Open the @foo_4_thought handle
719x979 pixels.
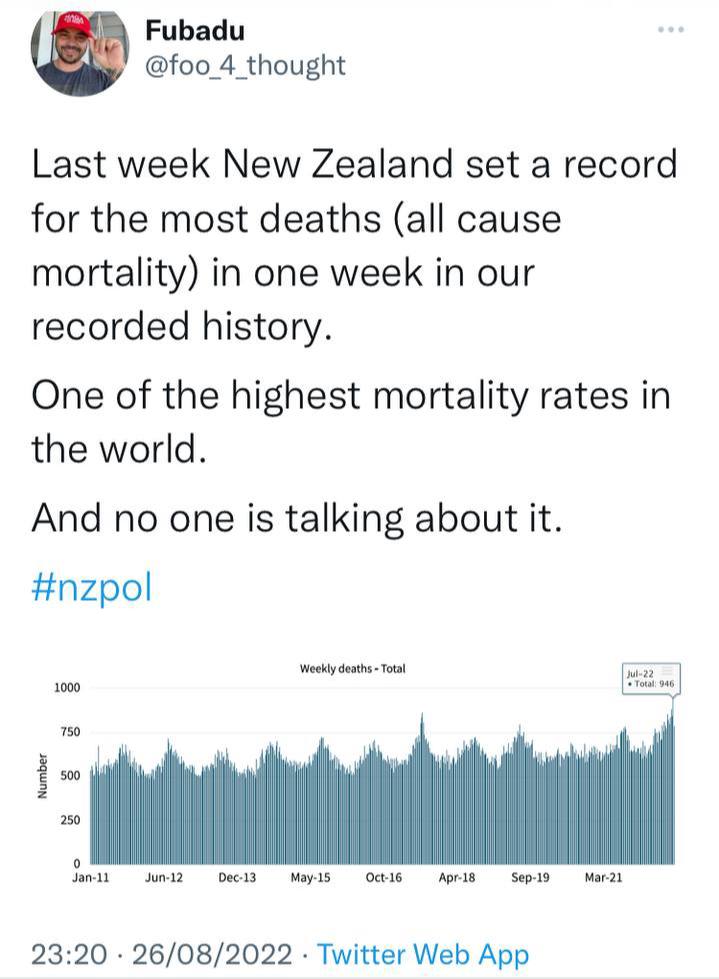click(x=245, y=65)
